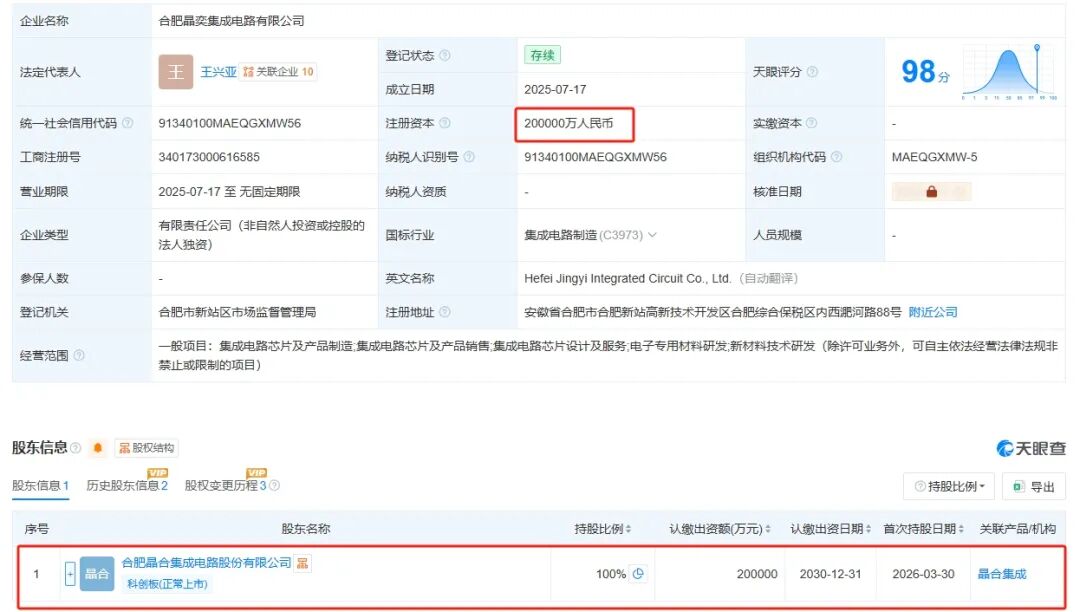Image resolution: width=1080 pixels, height=612 pixels.
Task: Expand shareholder row with plus icon
Action: pyautogui.click(x=70, y=574)
